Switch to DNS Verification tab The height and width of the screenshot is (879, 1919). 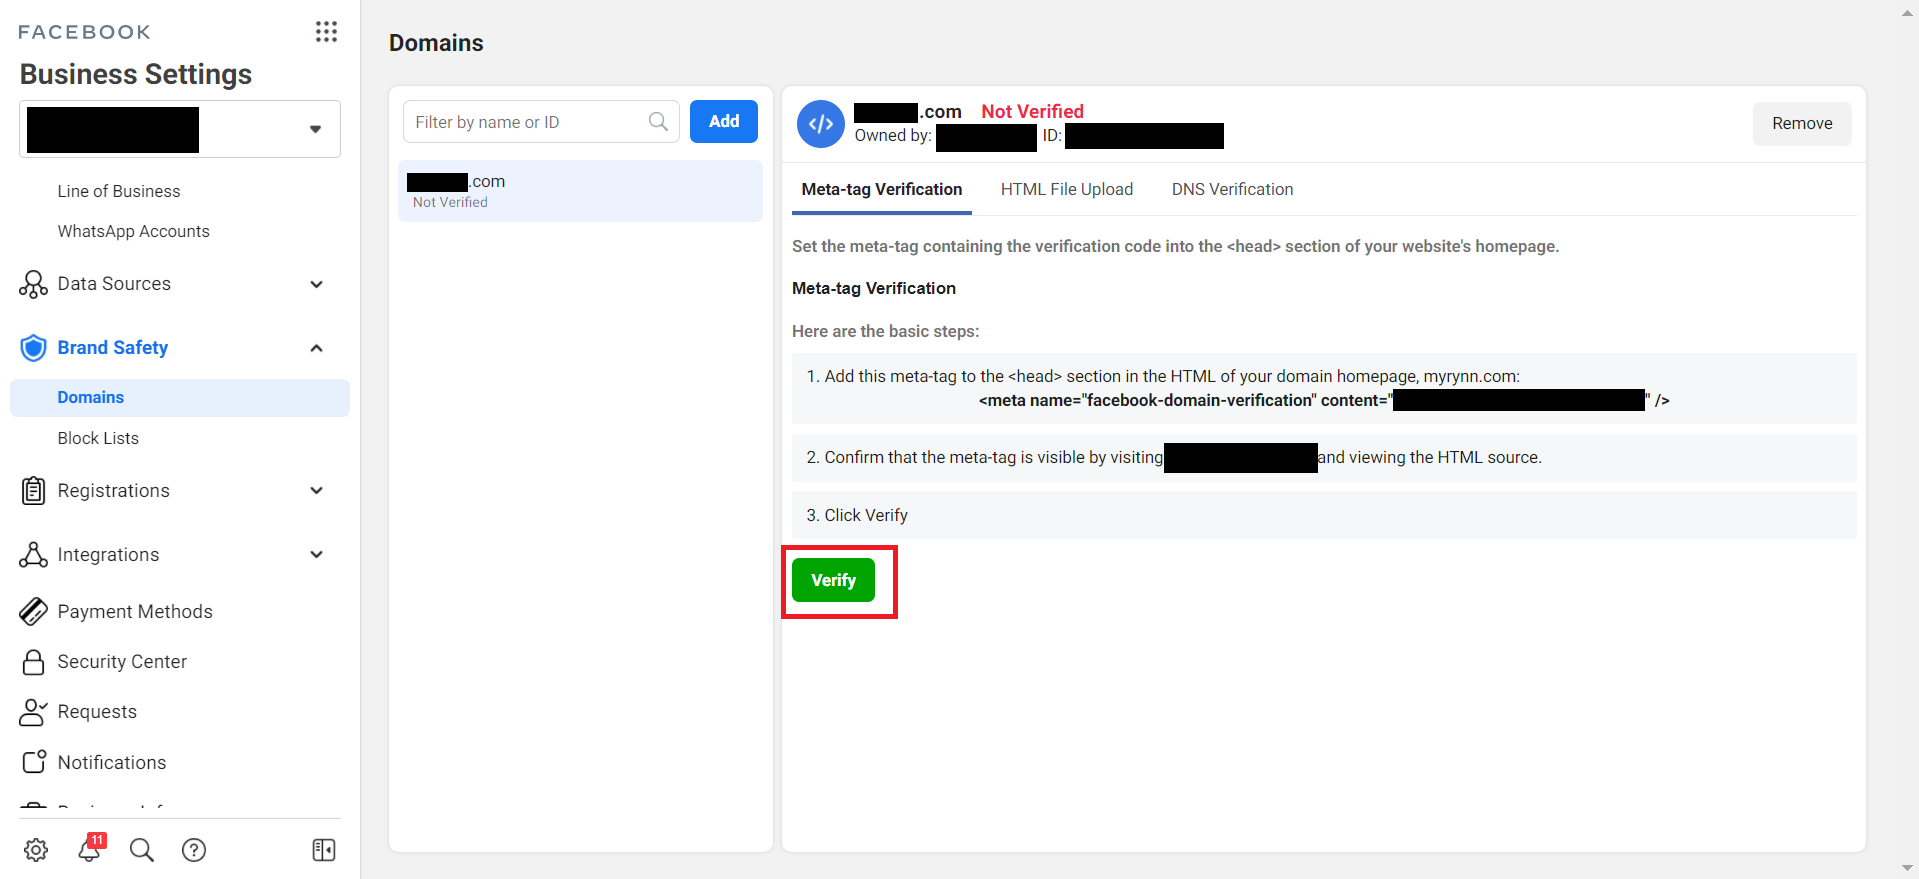coord(1232,189)
